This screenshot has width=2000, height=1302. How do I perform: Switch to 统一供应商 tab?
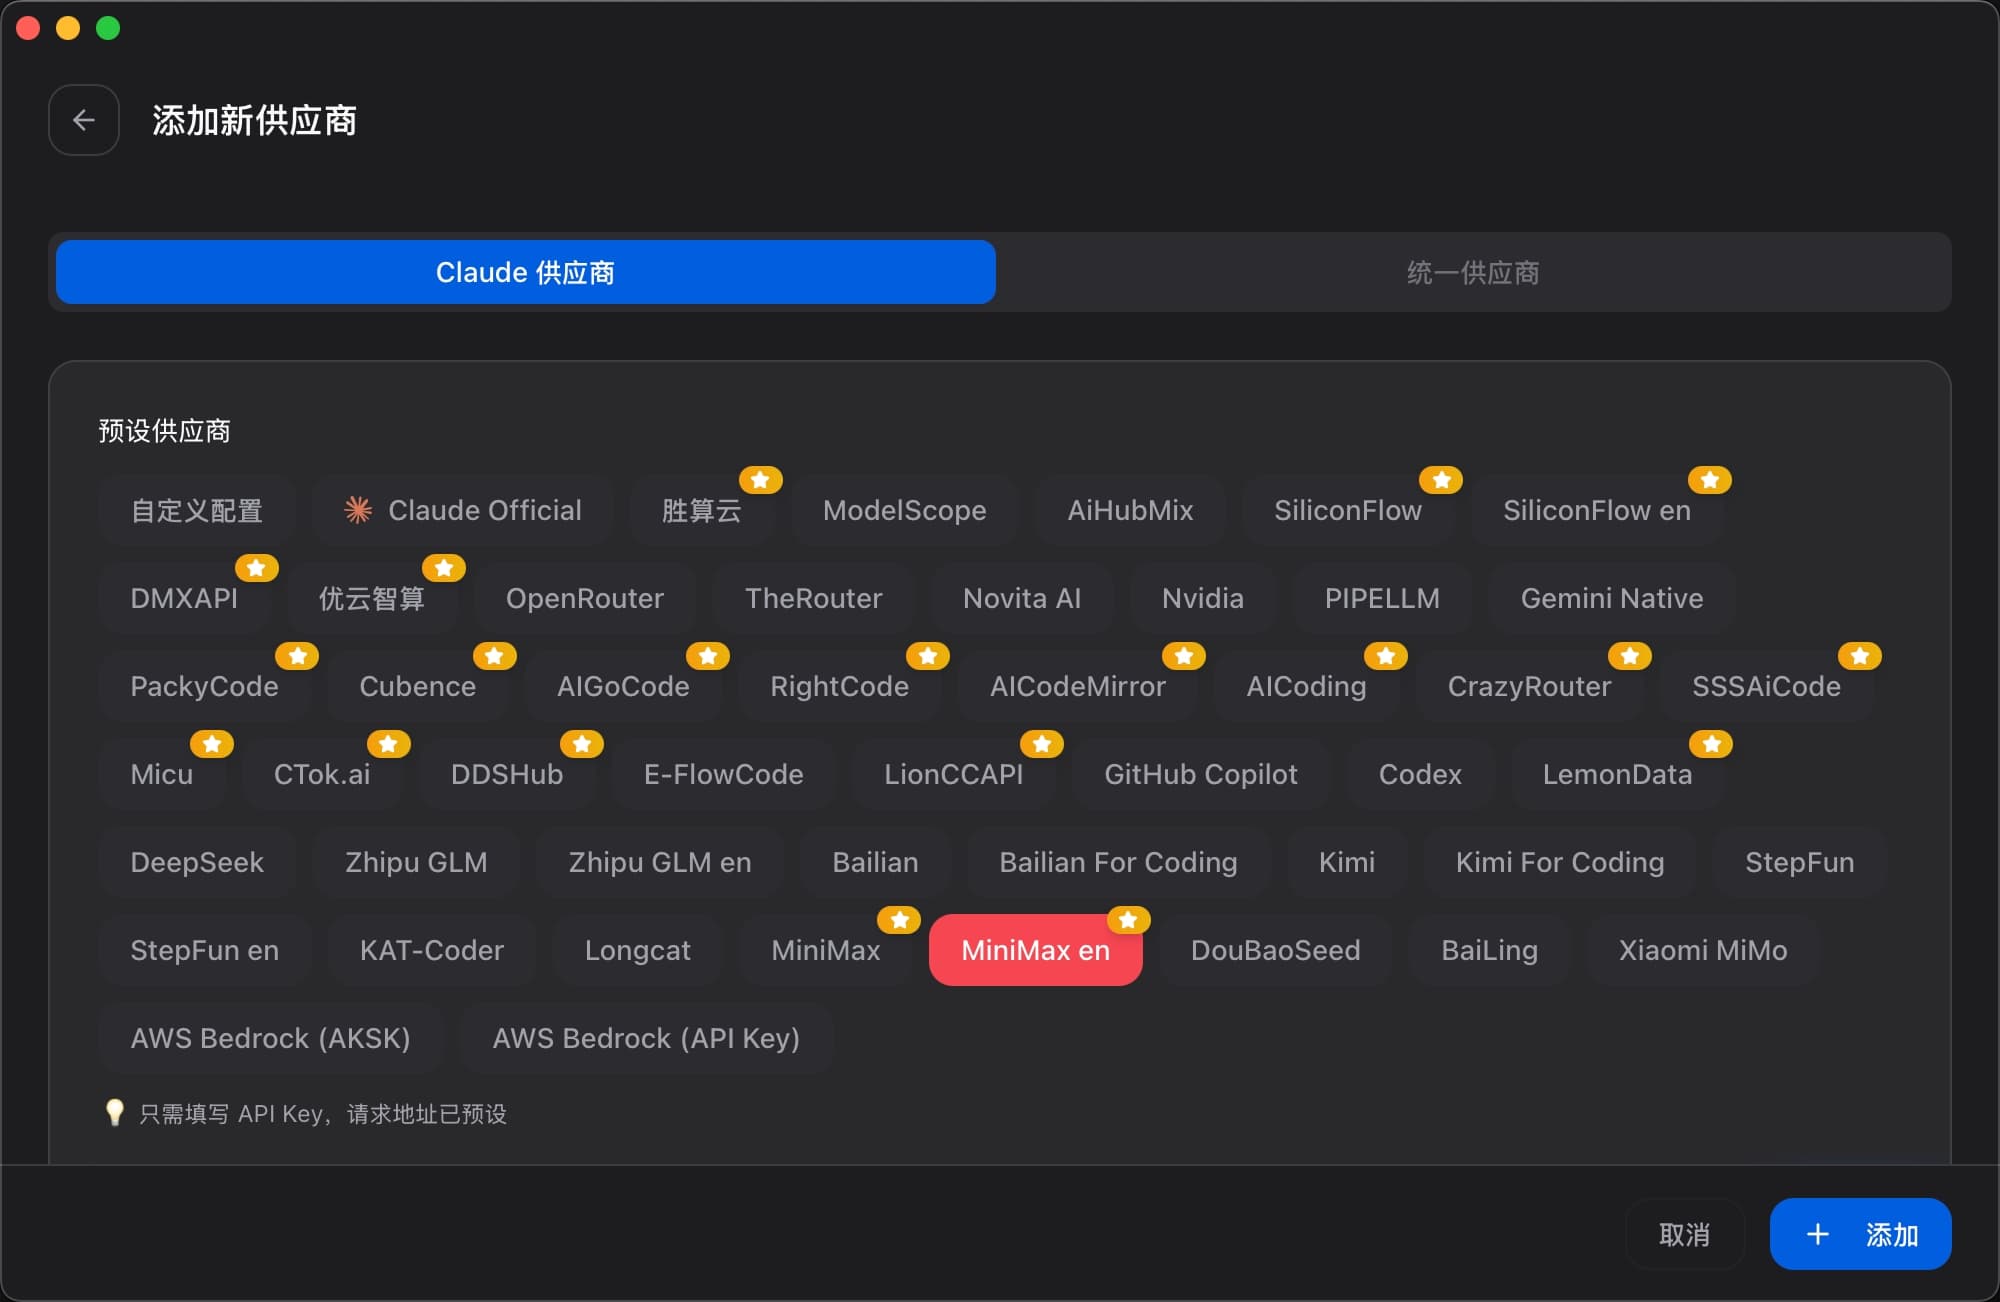1473,272
